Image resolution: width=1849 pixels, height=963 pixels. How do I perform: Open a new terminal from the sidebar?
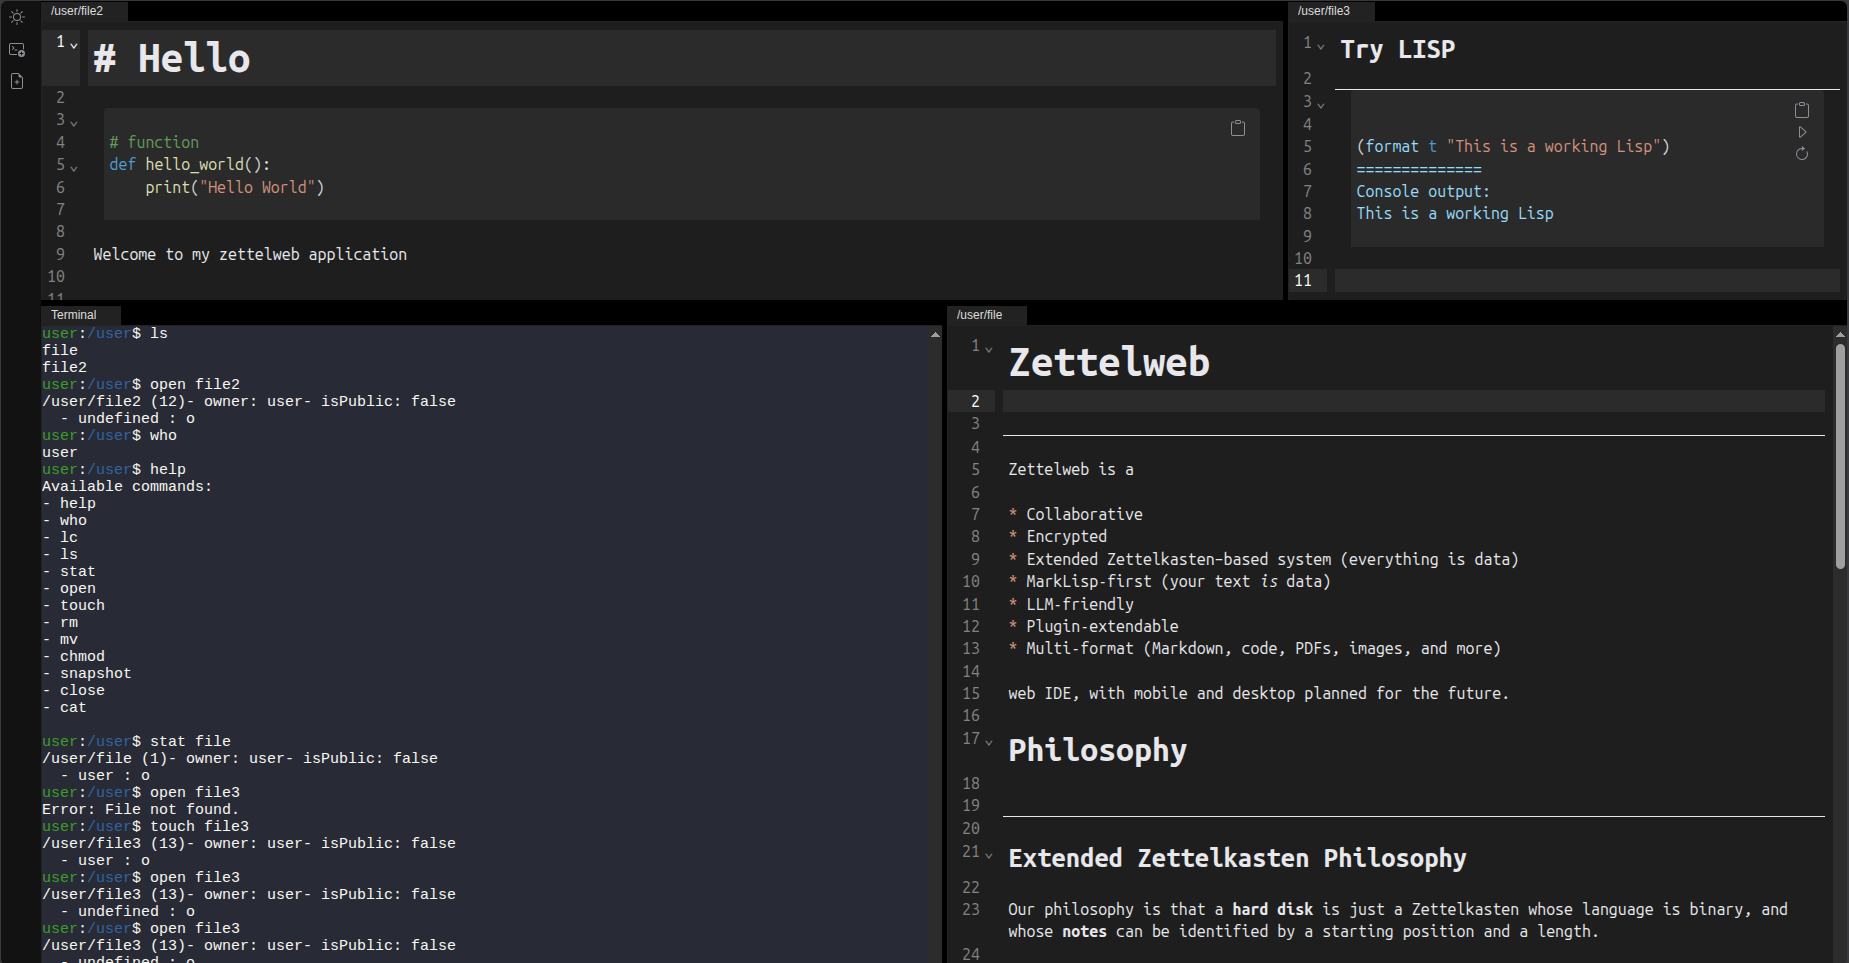point(17,49)
